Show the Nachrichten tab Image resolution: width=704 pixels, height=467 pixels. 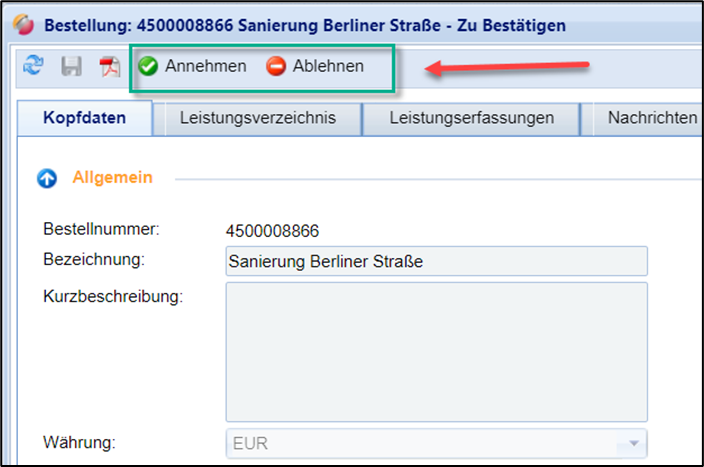point(651,118)
